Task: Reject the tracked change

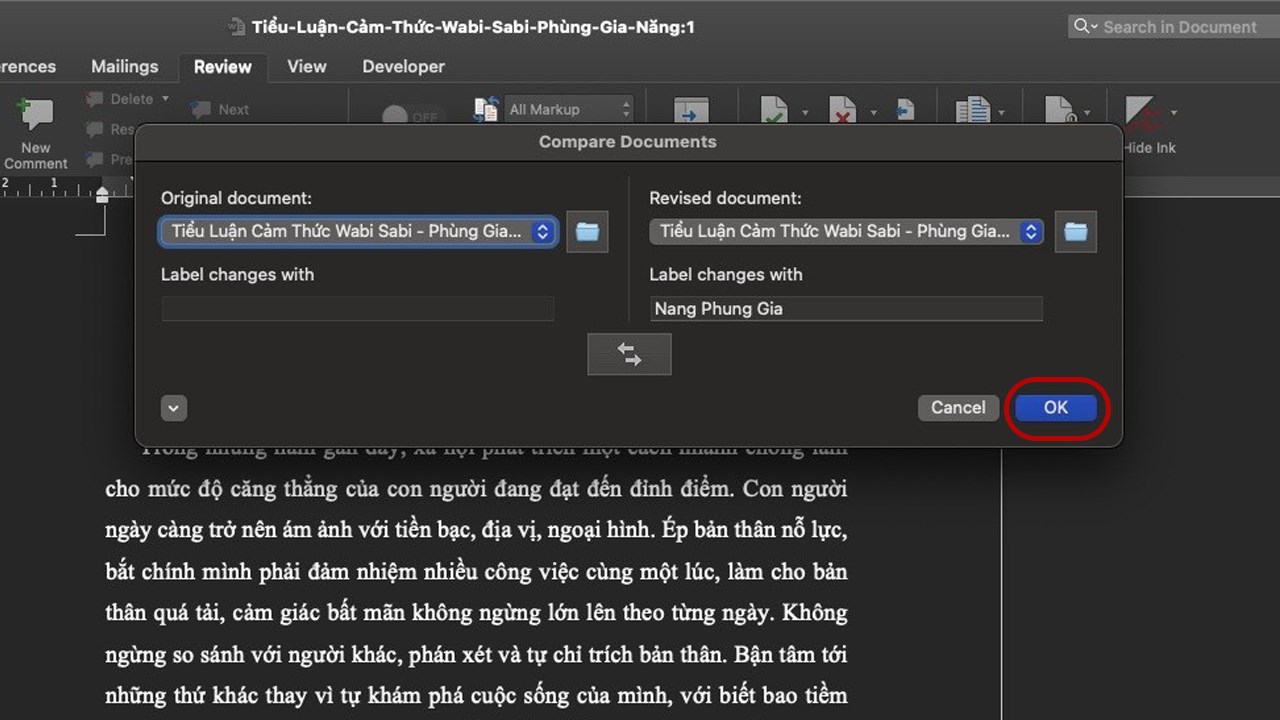Action: [x=843, y=110]
